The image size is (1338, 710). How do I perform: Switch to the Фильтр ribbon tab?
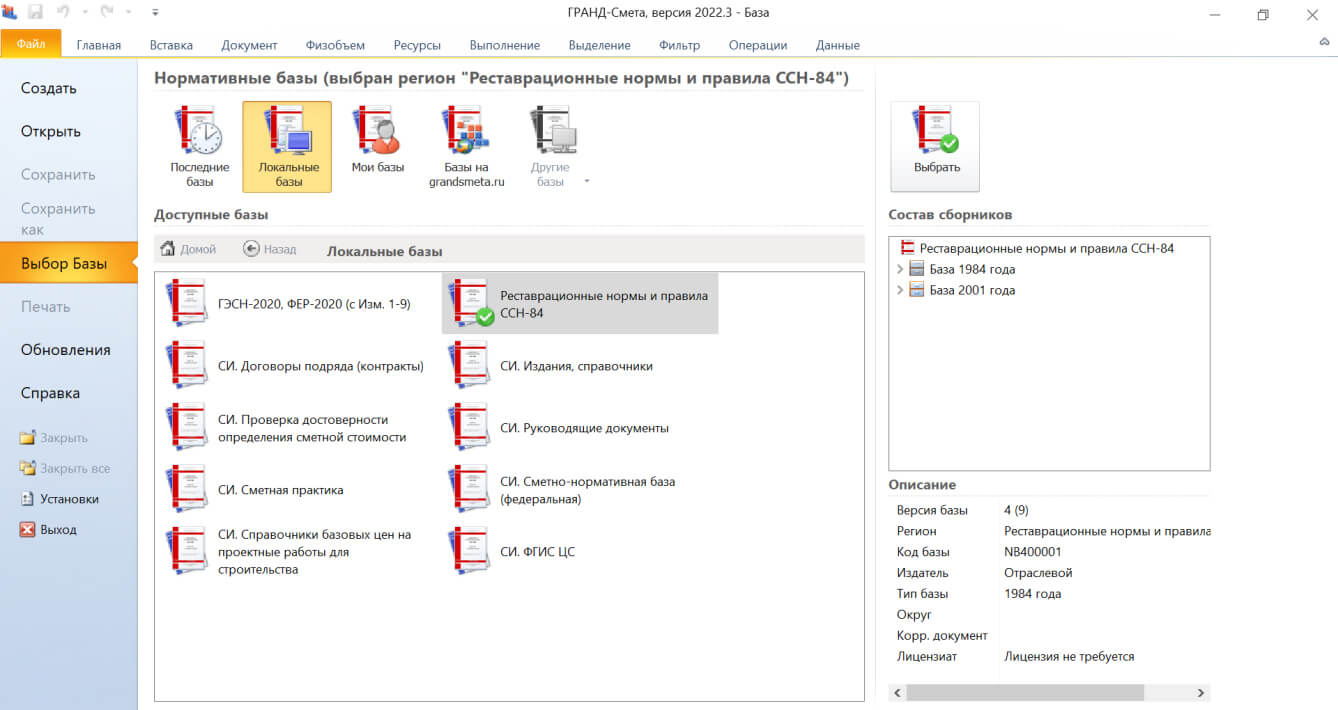[x=679, y=45]
